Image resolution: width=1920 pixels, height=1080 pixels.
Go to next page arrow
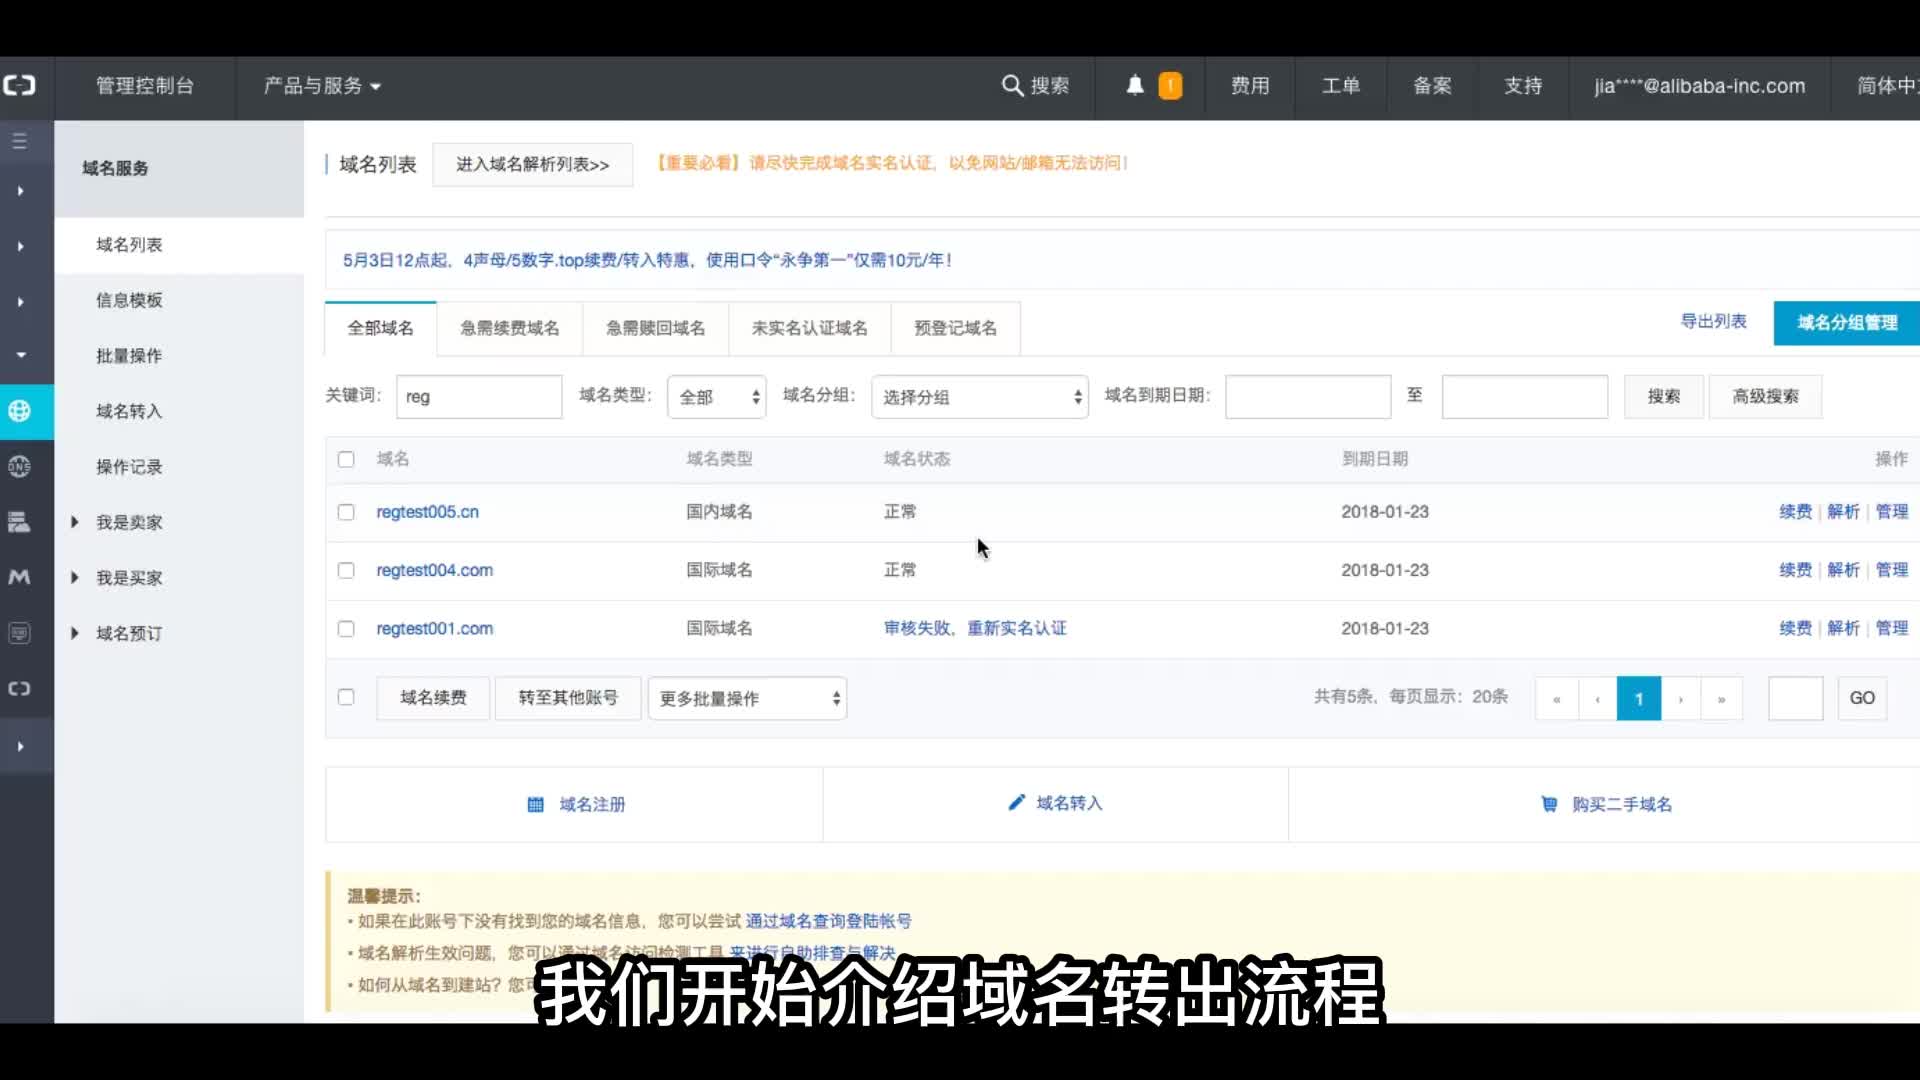click(x=1680, y=699)
